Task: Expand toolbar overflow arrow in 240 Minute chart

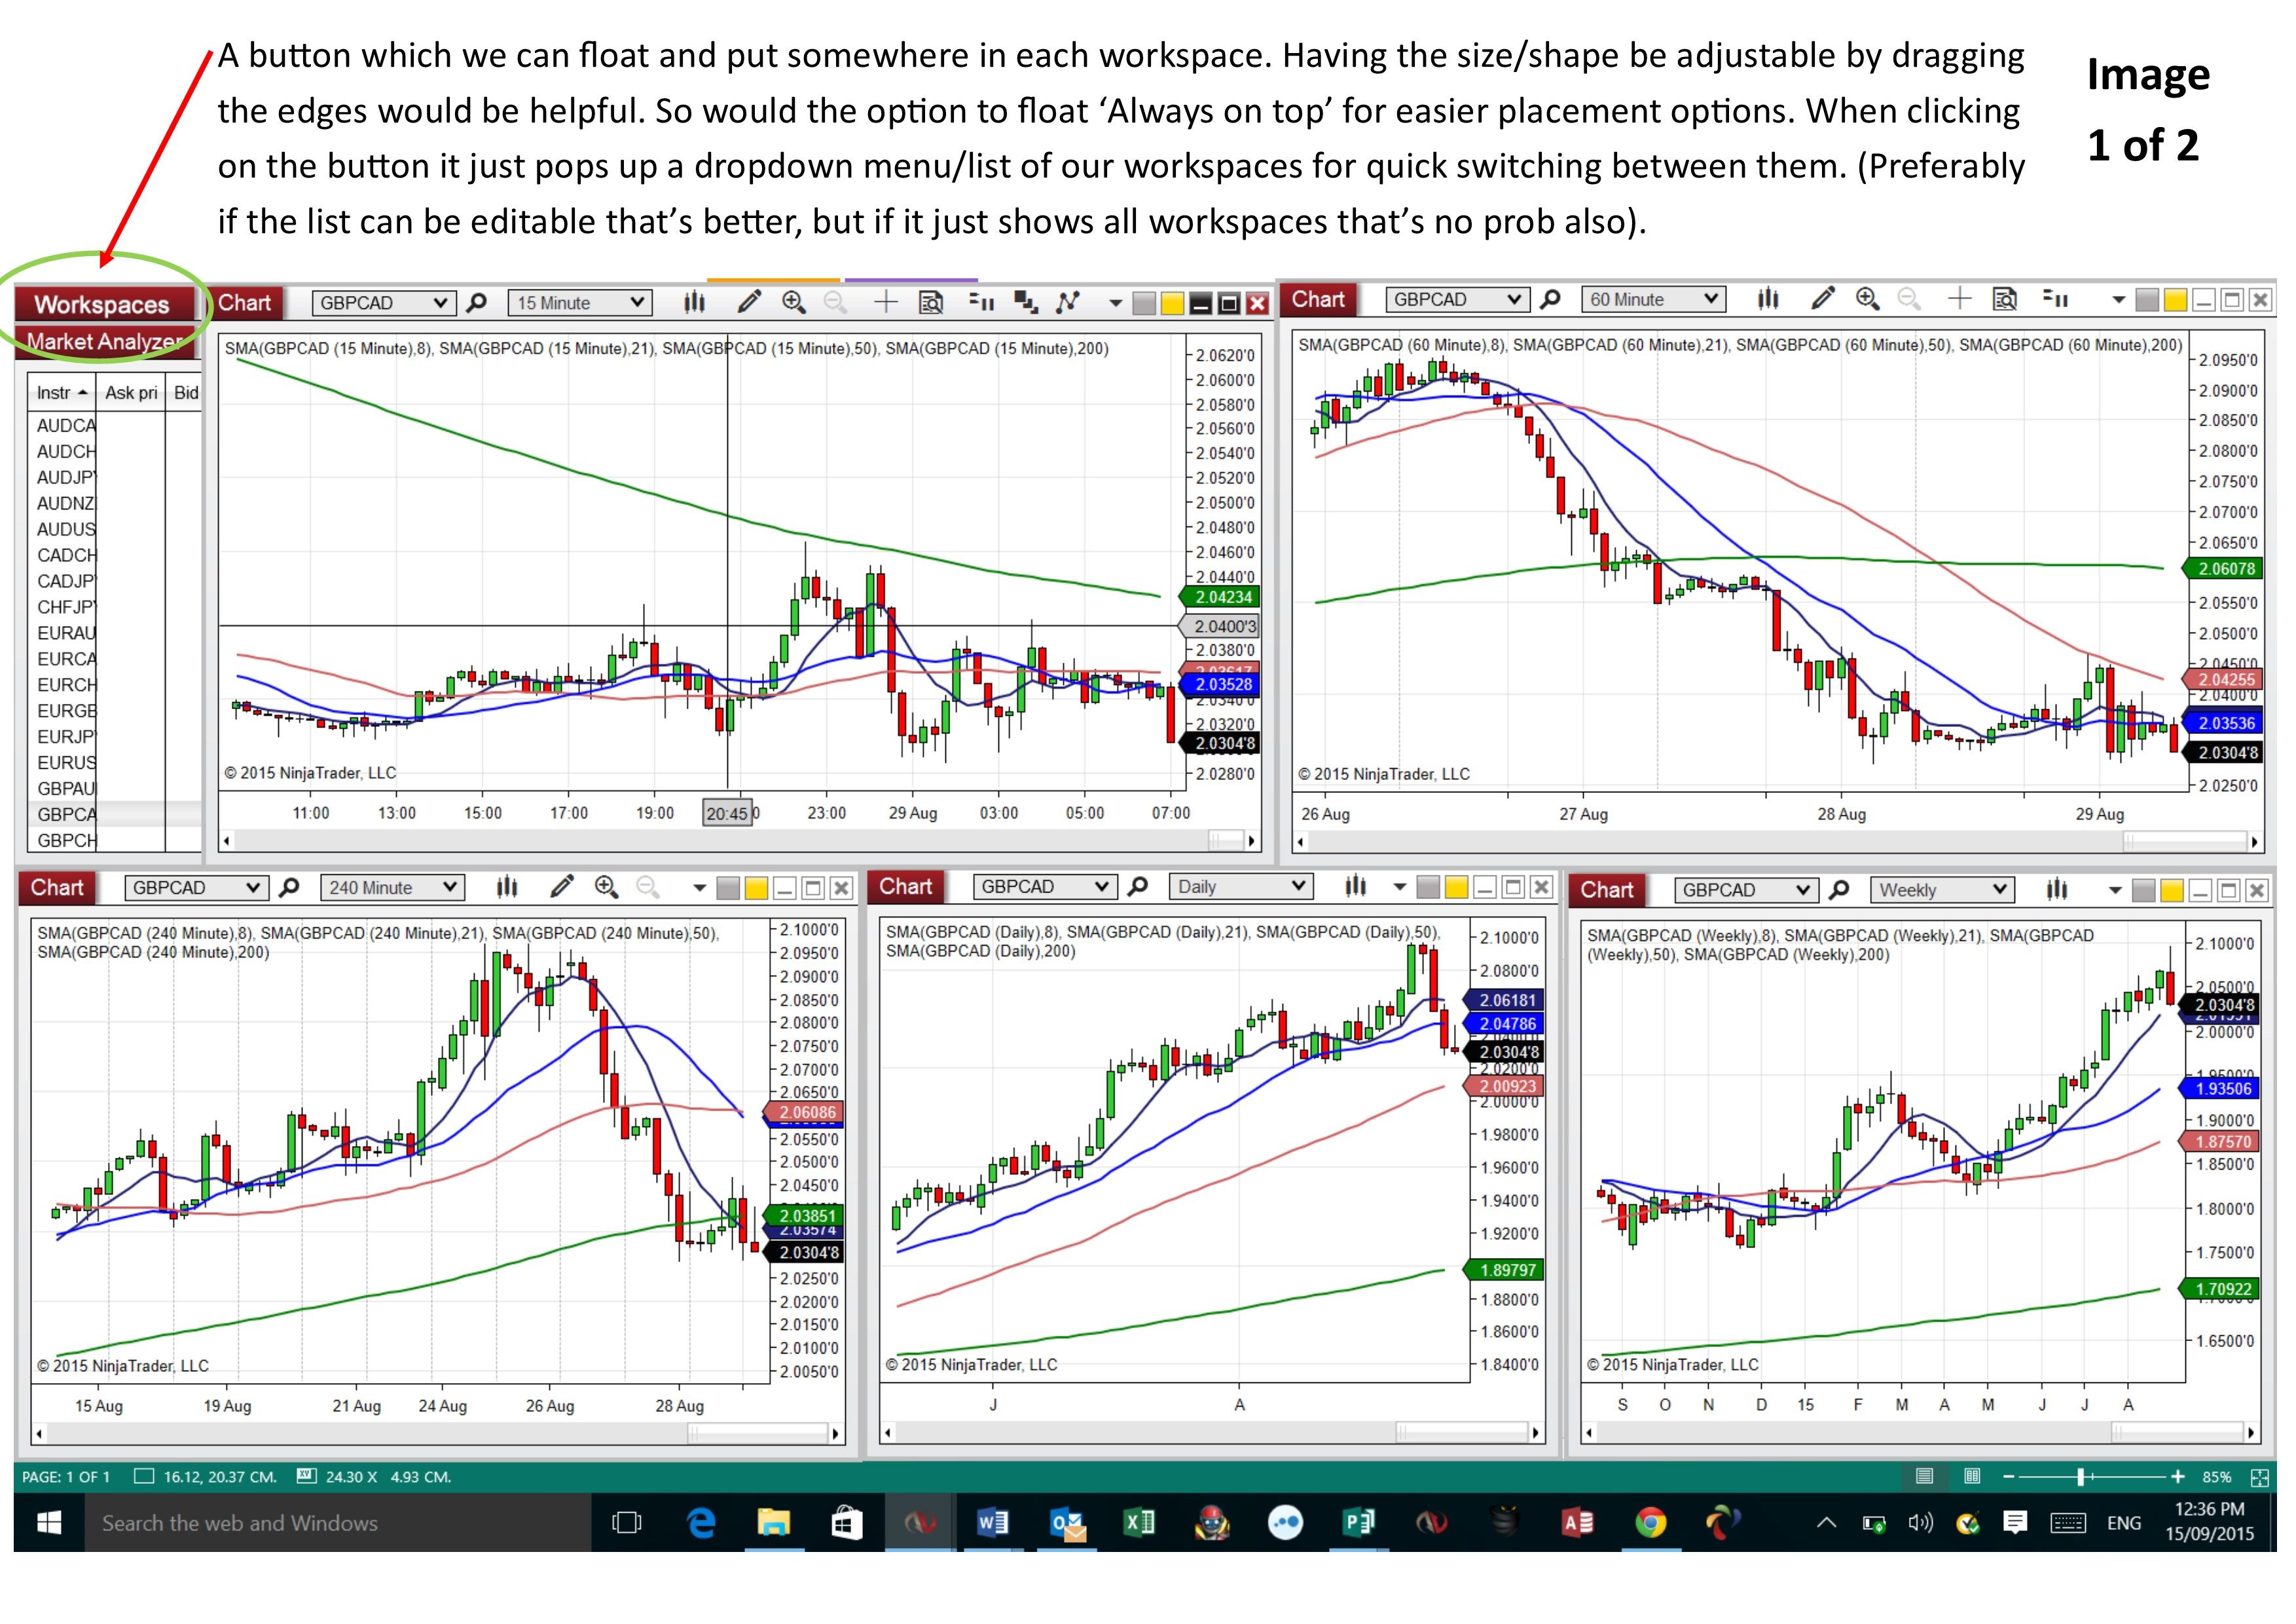Action: [x=699, y=888]
